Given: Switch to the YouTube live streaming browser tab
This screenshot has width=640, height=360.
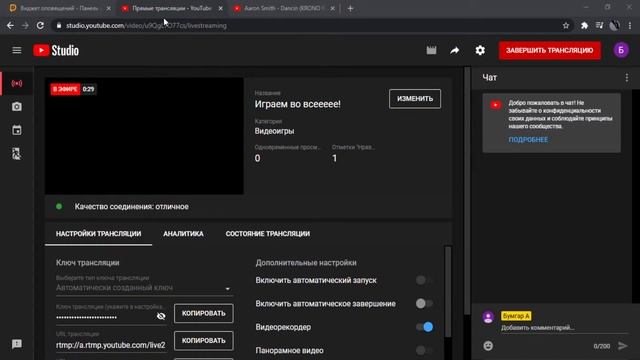Looking at the screenshot, I should [171, 8].
